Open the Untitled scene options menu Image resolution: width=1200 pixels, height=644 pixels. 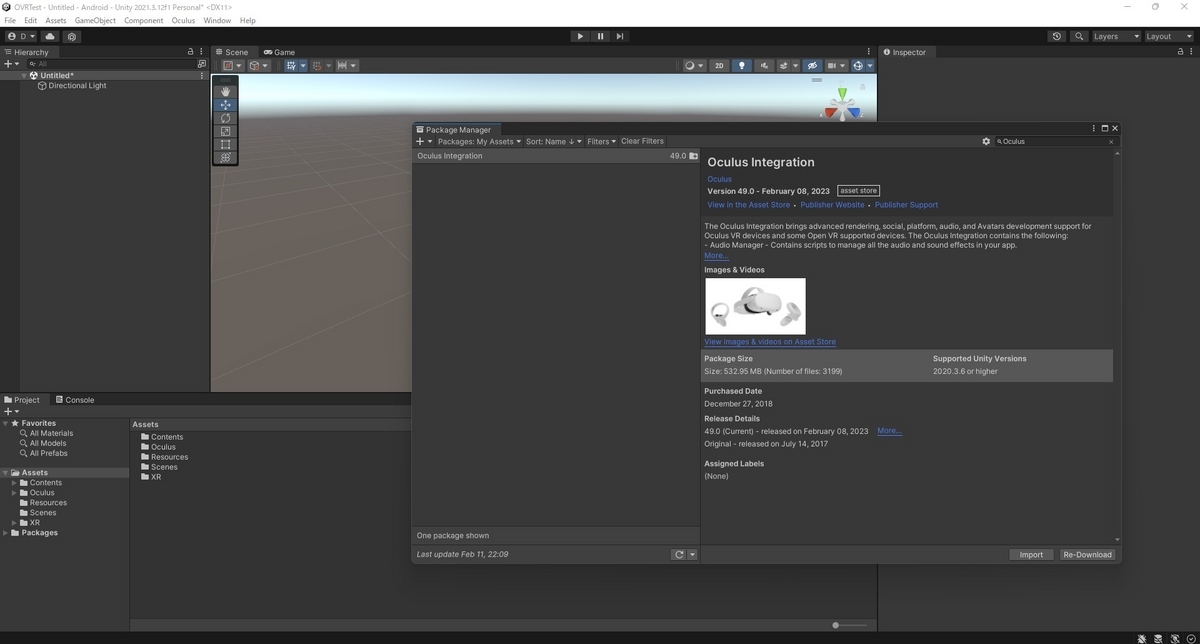click(x=202, y=75)
